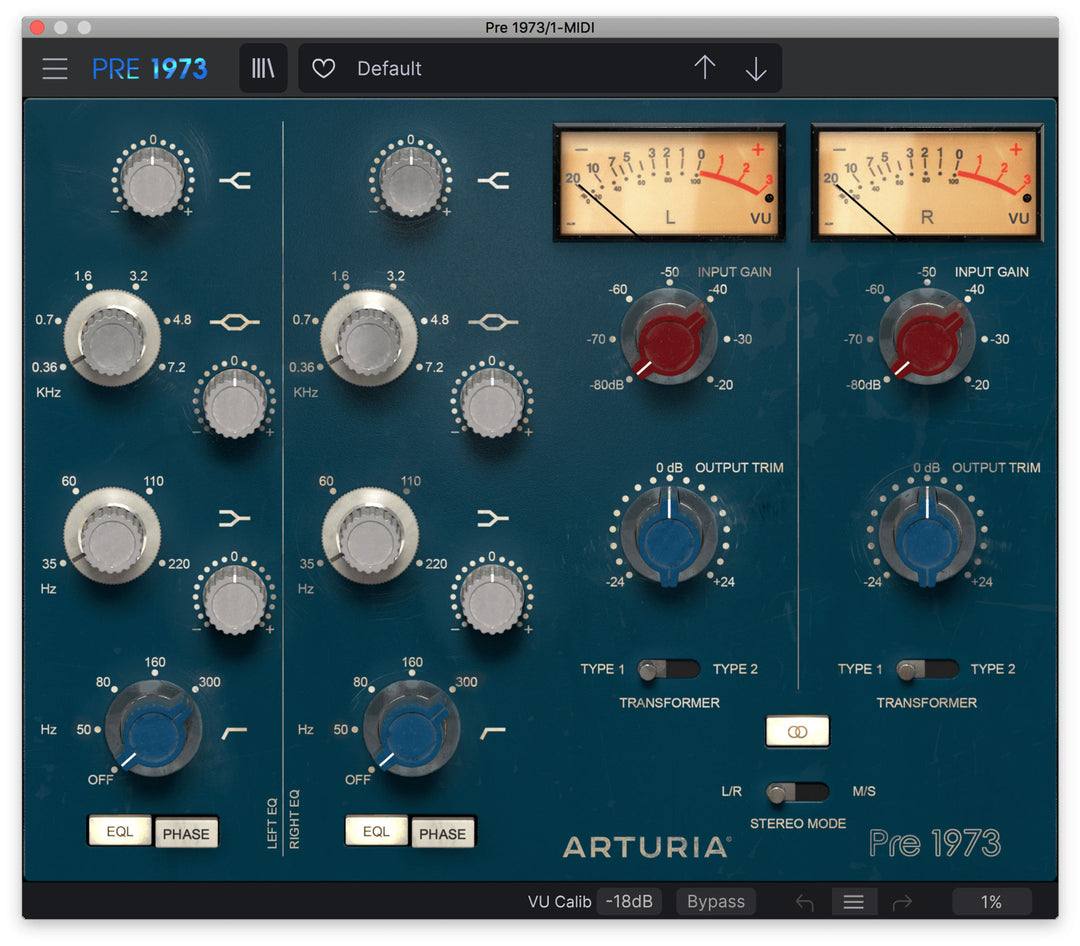This screenshot has height=946, width=1080.
Task: Click the left Input Gain -20 marking
Action: click(723, 384)
